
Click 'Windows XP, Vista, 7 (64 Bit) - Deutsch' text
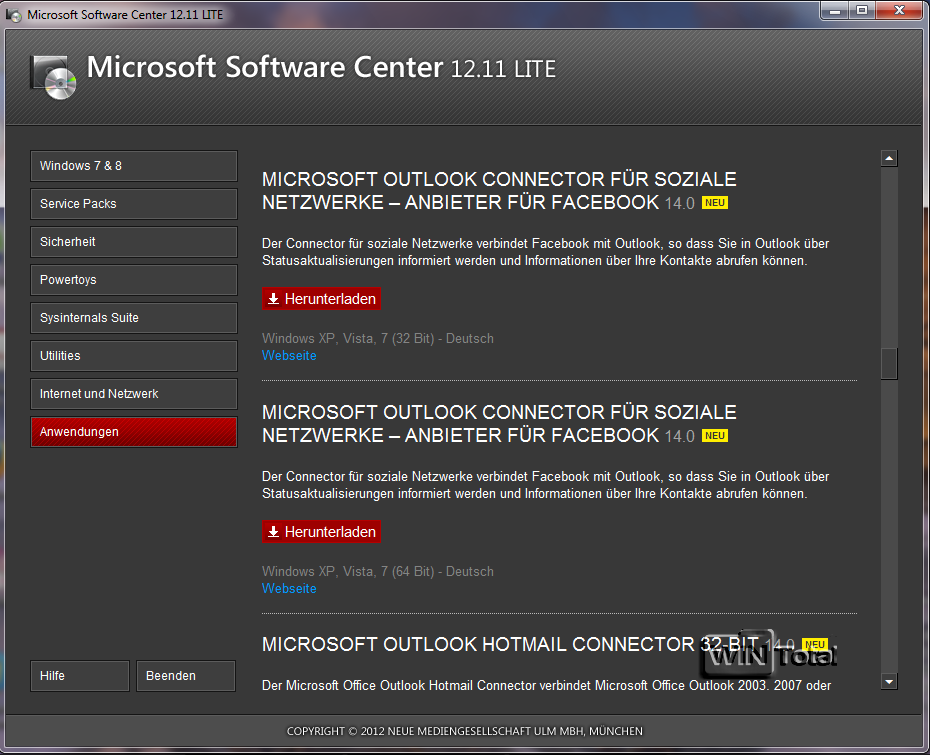pos(378,572)
